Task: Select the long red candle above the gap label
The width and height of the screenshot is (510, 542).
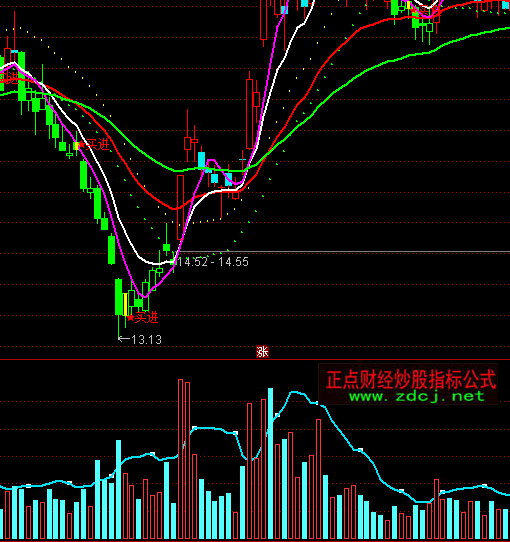Action: pos(180,207)
